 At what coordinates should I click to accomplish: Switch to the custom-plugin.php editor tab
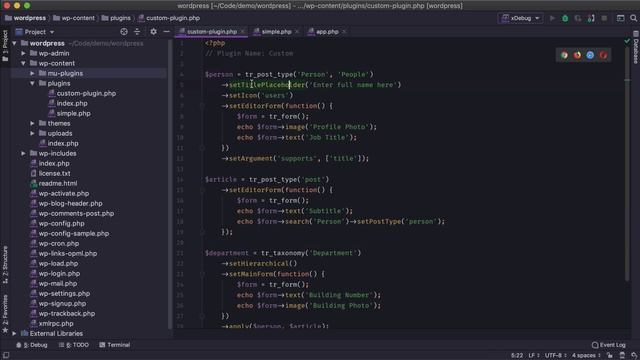[x=211, y=31]
